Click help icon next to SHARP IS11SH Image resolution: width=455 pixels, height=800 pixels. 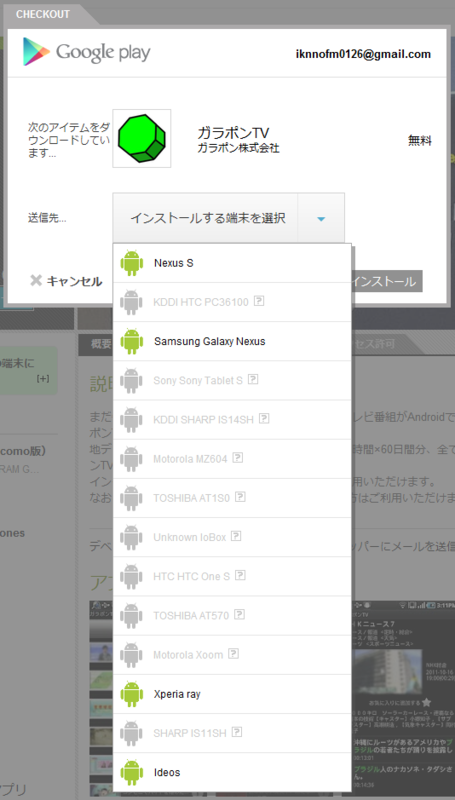pos(237,733)
